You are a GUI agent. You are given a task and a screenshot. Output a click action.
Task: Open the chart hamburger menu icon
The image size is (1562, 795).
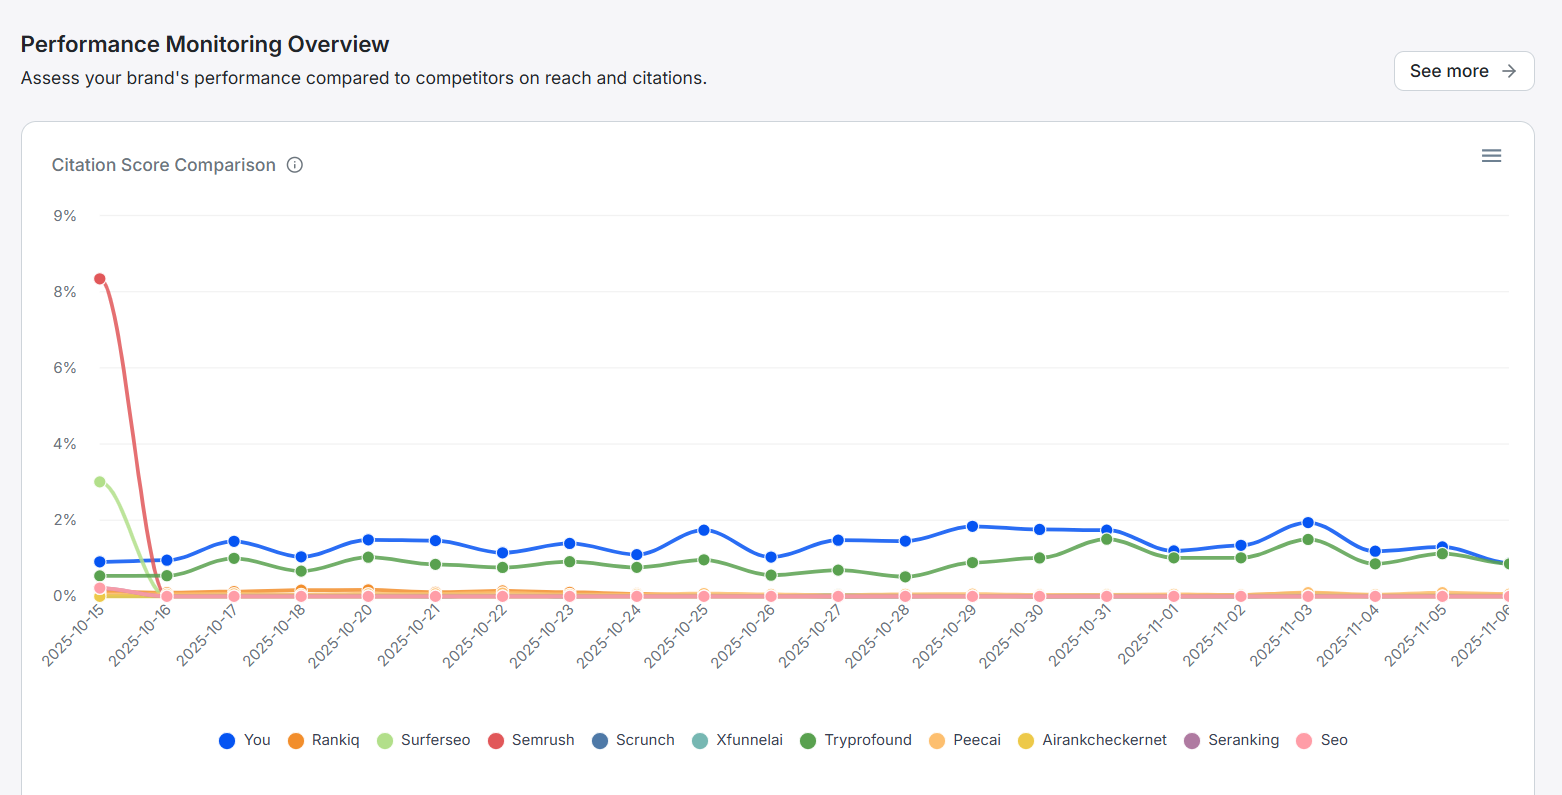pyautogui.click(x=1491, y=156)
